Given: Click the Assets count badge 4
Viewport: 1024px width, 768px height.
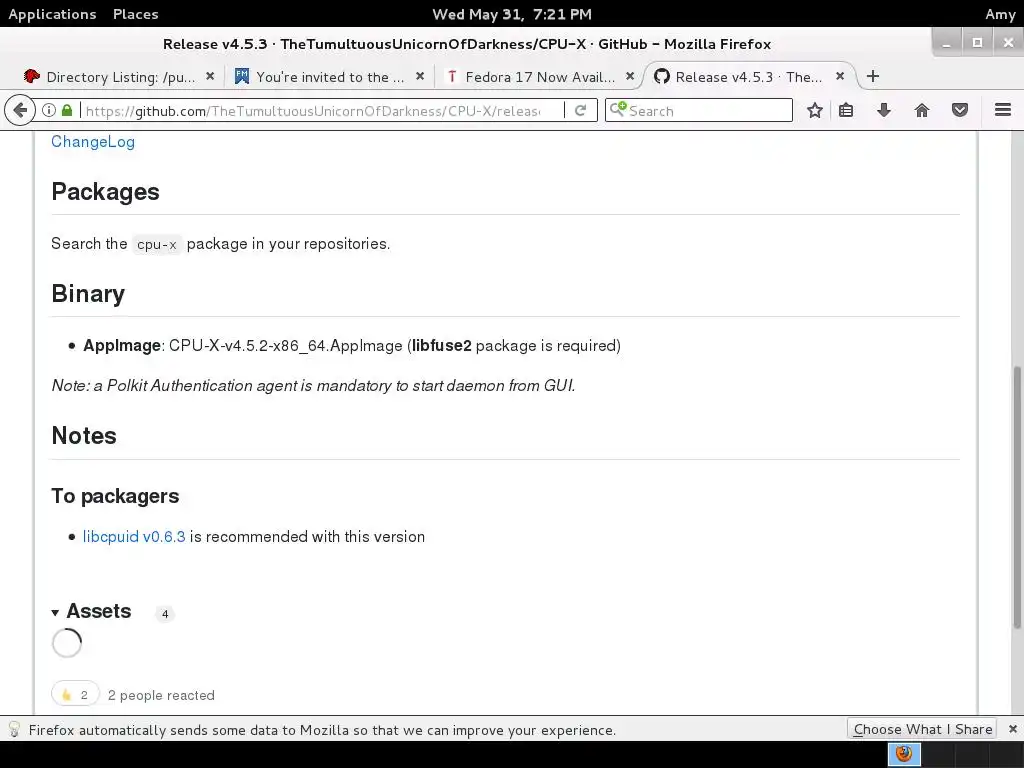Looking at the screenshot, I should tap(165, 614).
